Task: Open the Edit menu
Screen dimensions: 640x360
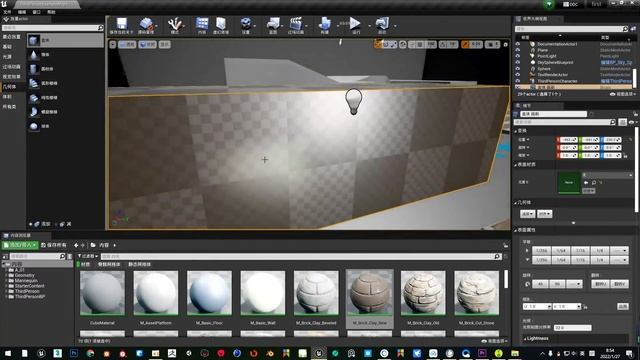Action: tap(22, 12)
